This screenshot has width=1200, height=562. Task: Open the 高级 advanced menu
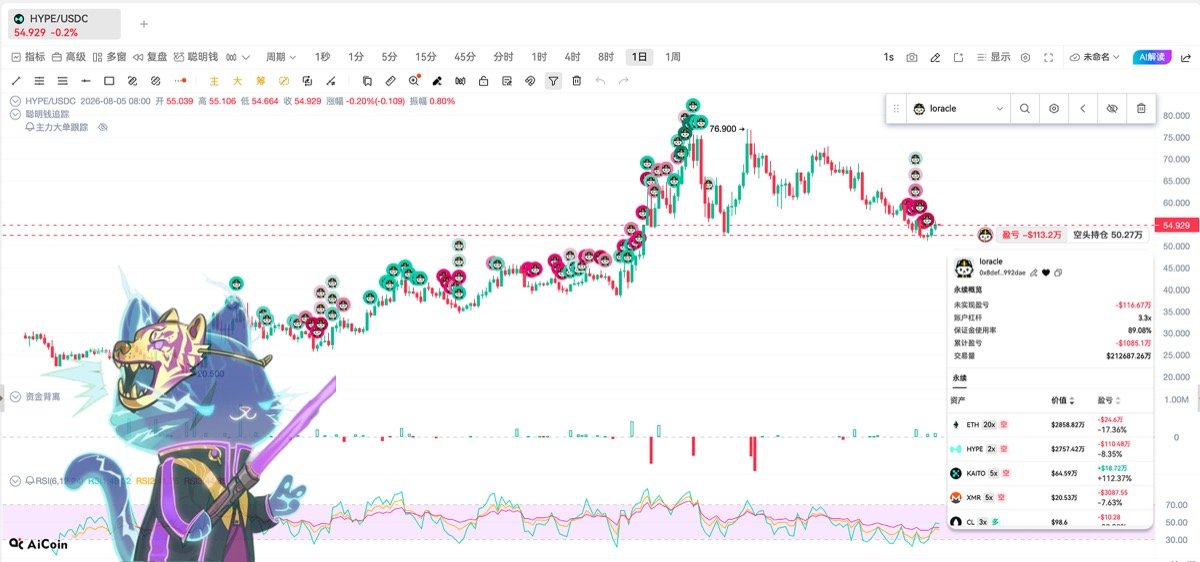pyautogui.click(x=70, y=57)
